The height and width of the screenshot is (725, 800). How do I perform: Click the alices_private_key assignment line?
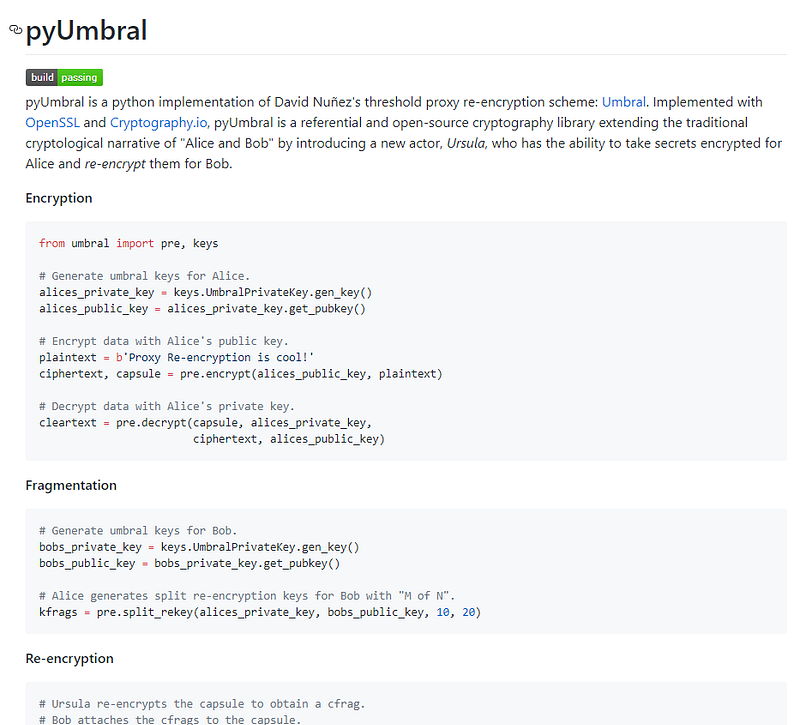pos(206,292)
